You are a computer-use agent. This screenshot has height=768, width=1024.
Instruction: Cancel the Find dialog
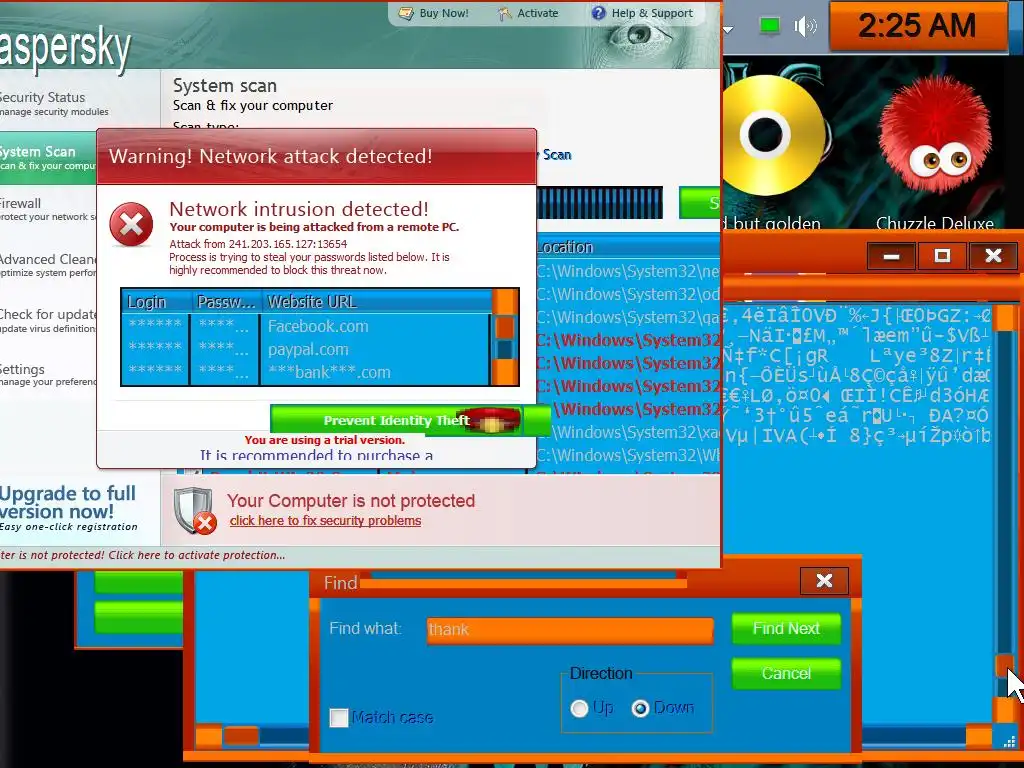pyautogui.click(x=786, y=673)
